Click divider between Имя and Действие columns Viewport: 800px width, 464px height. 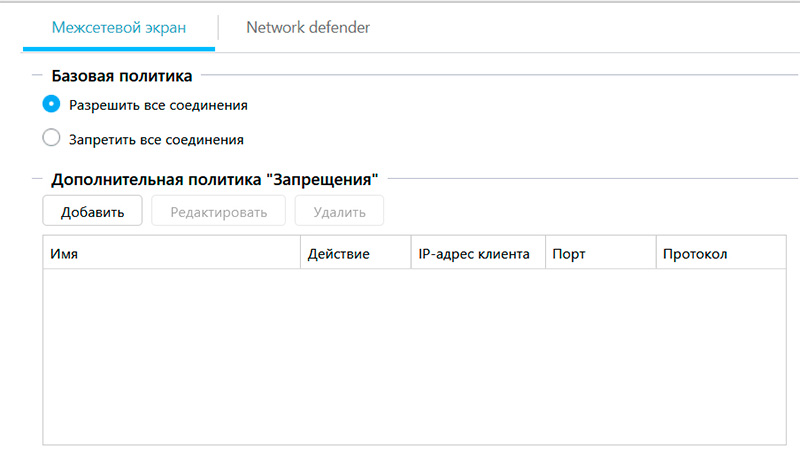(x=301, y=254)
